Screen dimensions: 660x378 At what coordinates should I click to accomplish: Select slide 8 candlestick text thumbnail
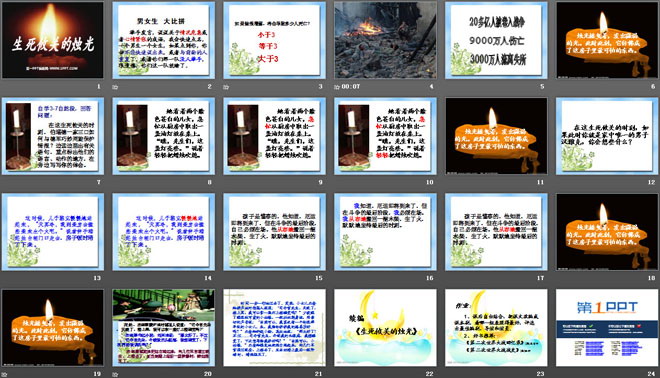tap(164, 136)
